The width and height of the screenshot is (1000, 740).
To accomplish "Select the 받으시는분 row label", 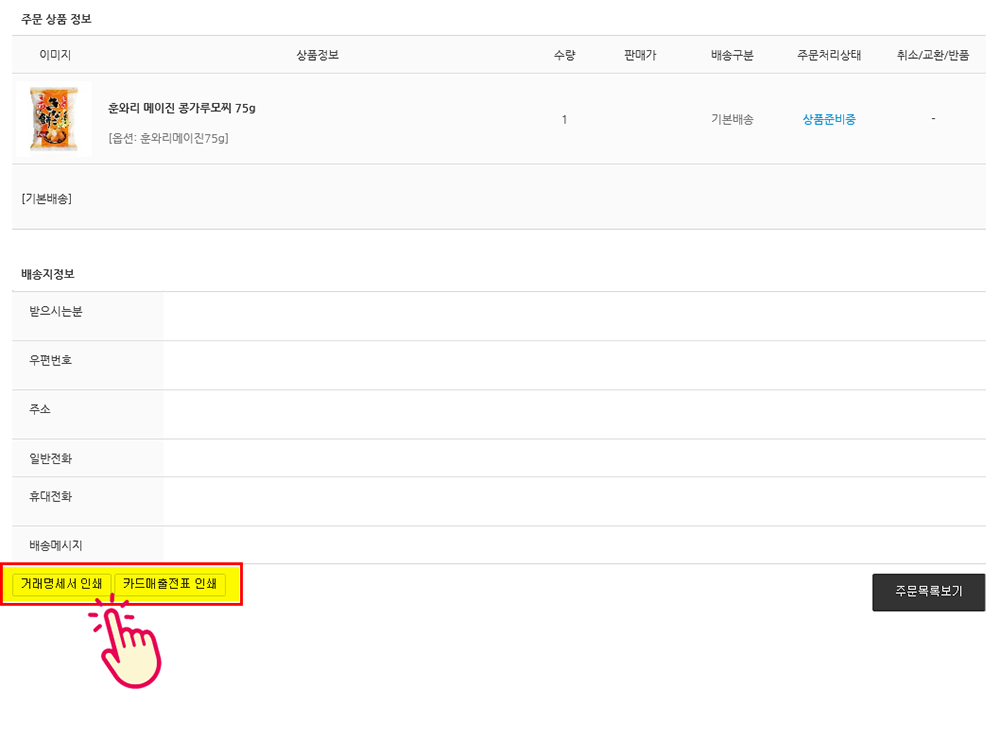I will [x=56, y=311].
